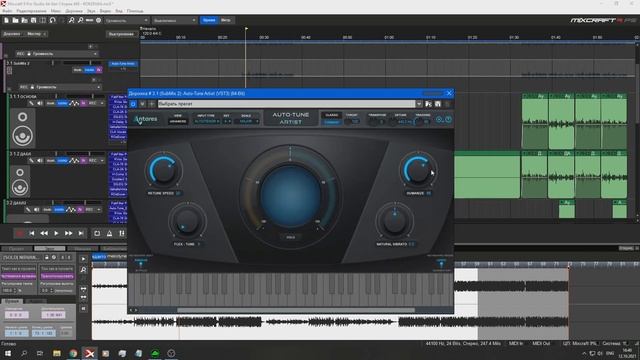640x360 pixels.
Task: Switch to the Микшер bottom tab
Action: [x=82, y=249]
